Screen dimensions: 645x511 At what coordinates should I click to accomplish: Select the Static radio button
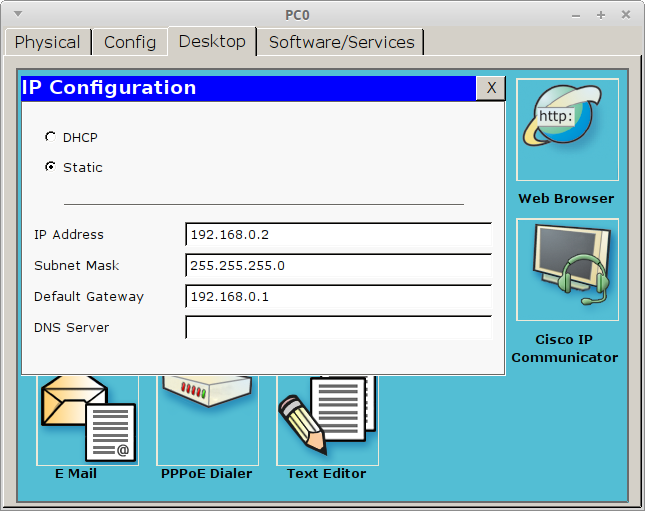pyautogui.click(x=50, y=167)
